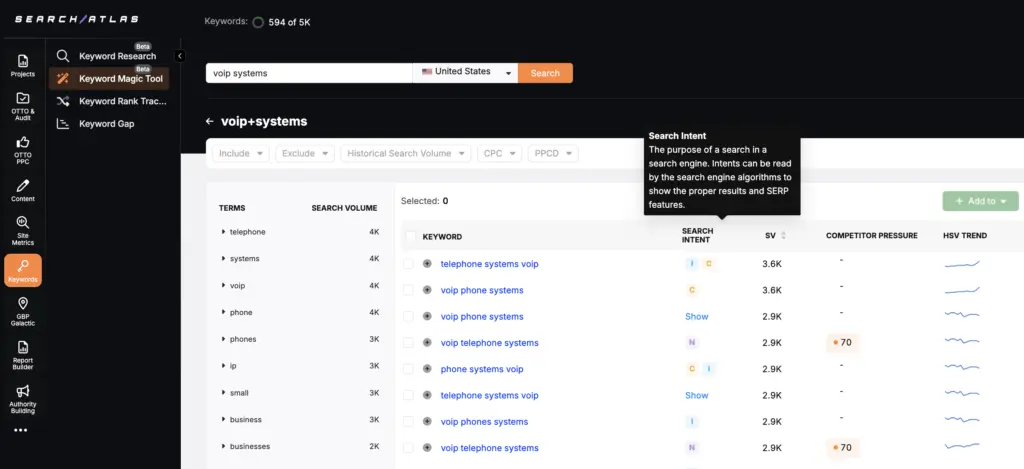This screenshot has height=469, width=1024.
Task: Click intent badge I for voip phones systems
Action: click(x=692, y=421)
